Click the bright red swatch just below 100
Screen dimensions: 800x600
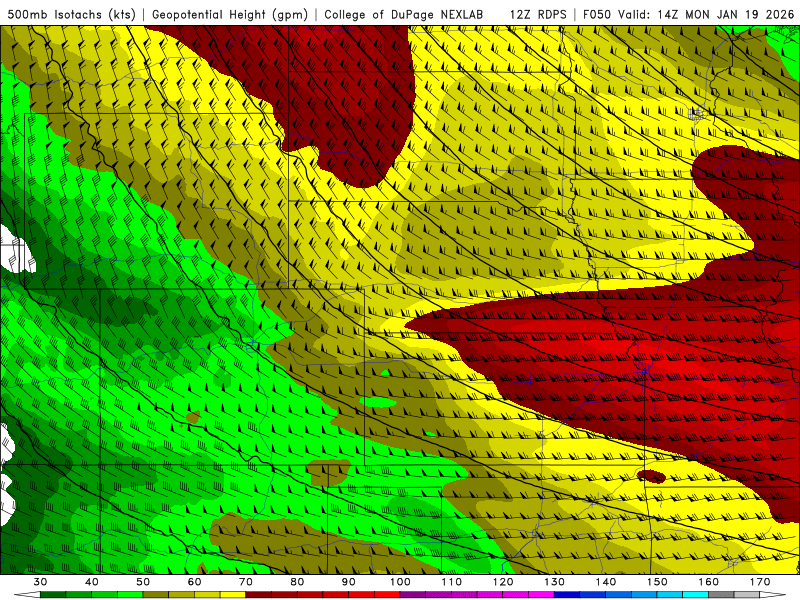(x=387, y=594)
